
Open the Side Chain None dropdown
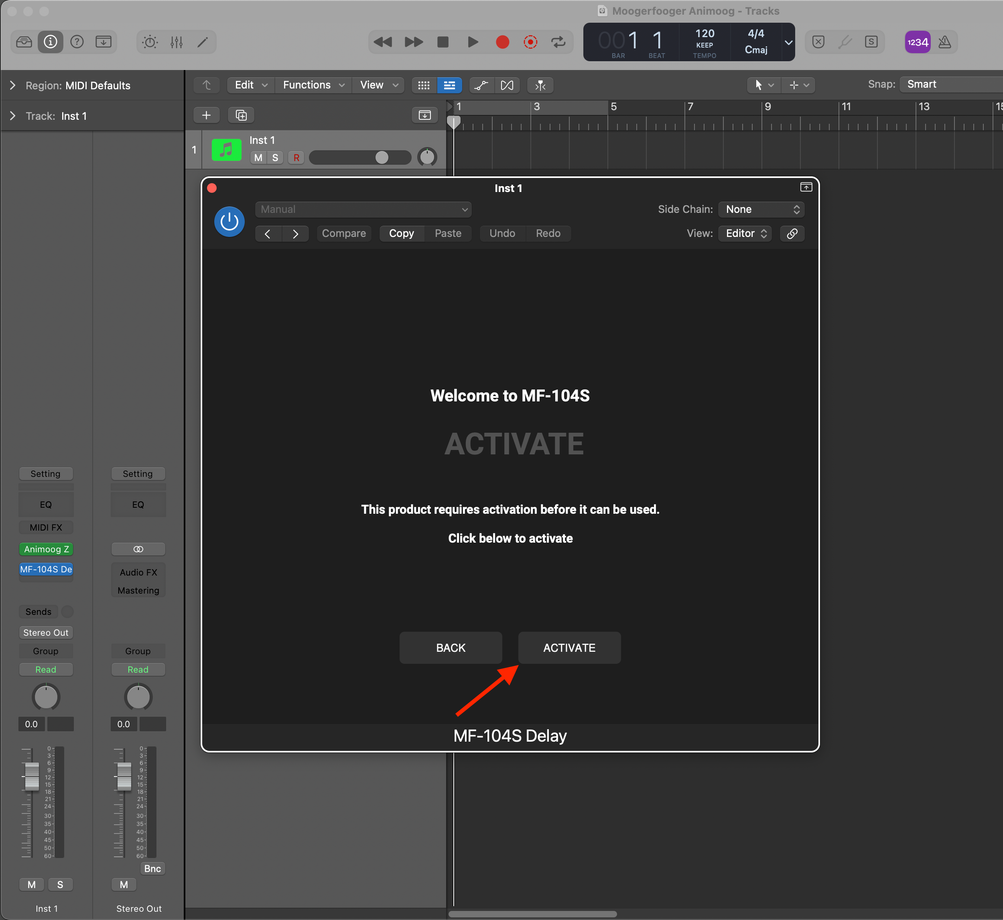pos(761,209)
